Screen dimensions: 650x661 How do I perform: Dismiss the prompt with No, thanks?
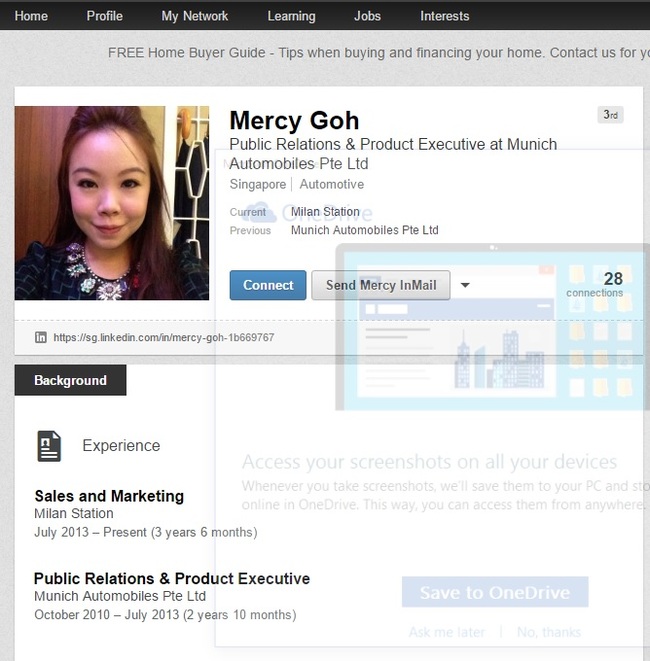click(x=548, y=632)
